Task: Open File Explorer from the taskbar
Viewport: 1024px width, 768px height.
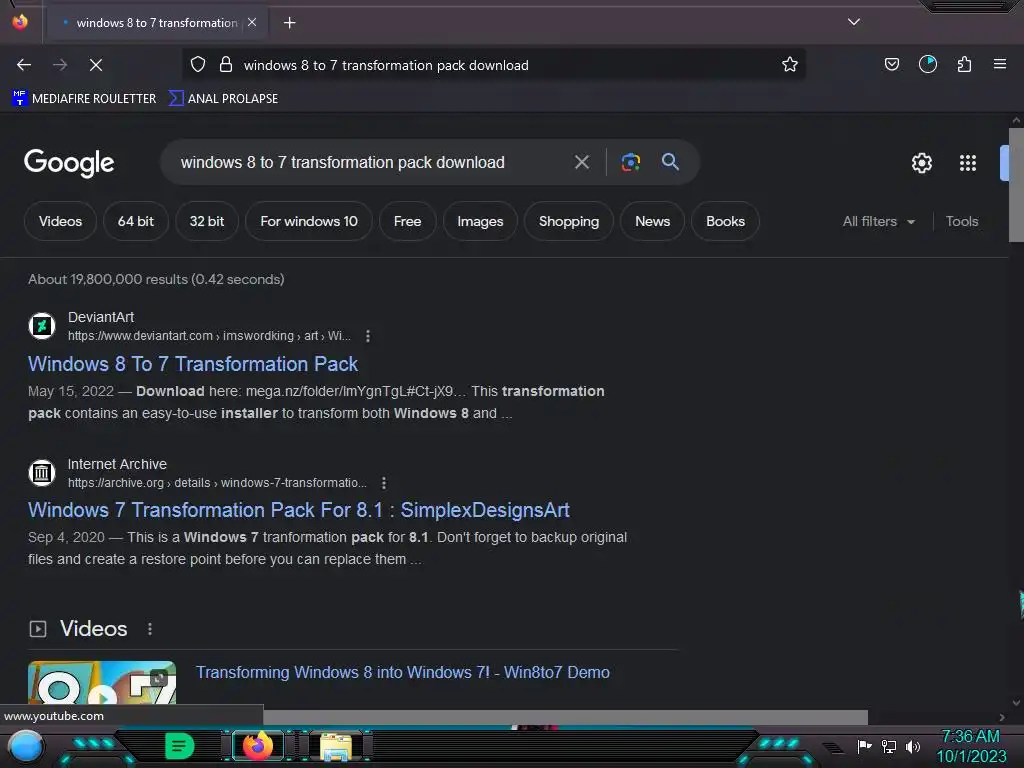Action: [336, 747]
